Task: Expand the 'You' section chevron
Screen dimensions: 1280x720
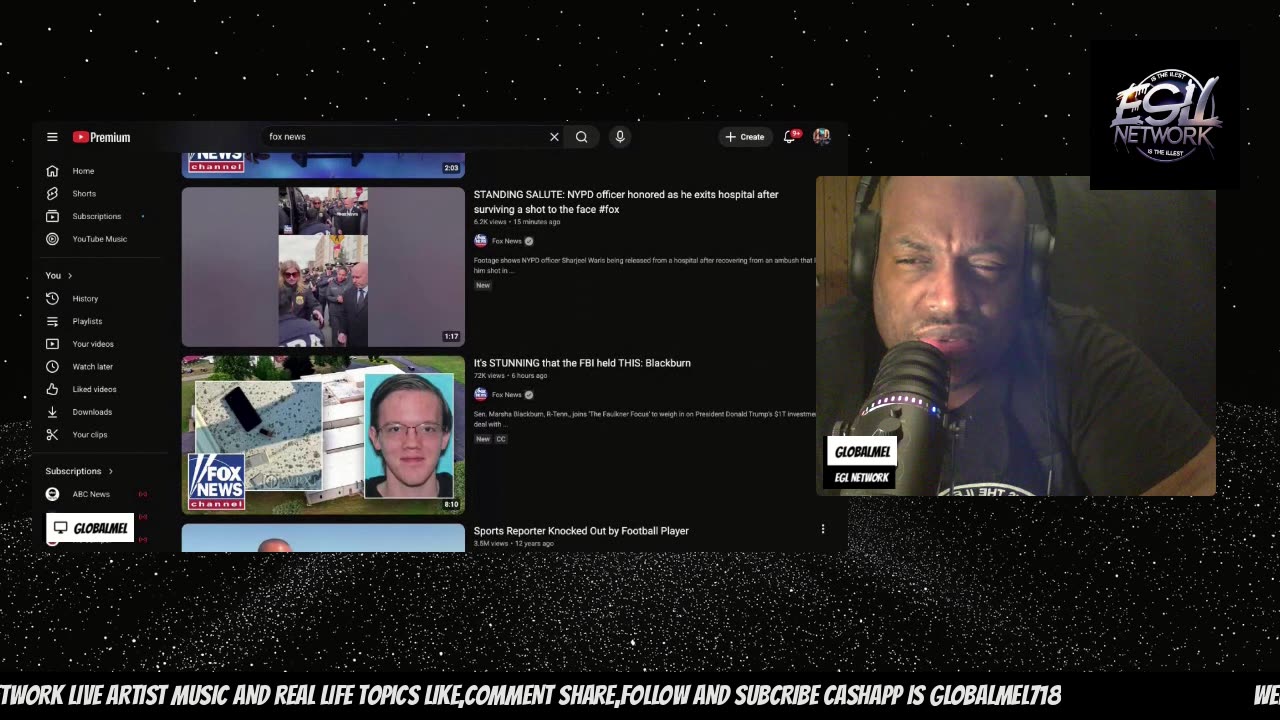Action: click(70, 276)
